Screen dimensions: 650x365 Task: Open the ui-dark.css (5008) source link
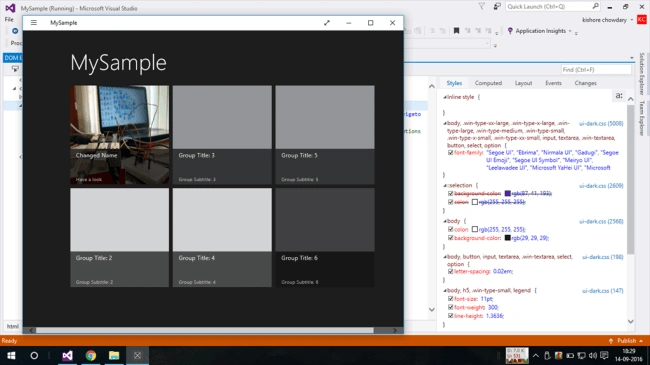point(601,124)
